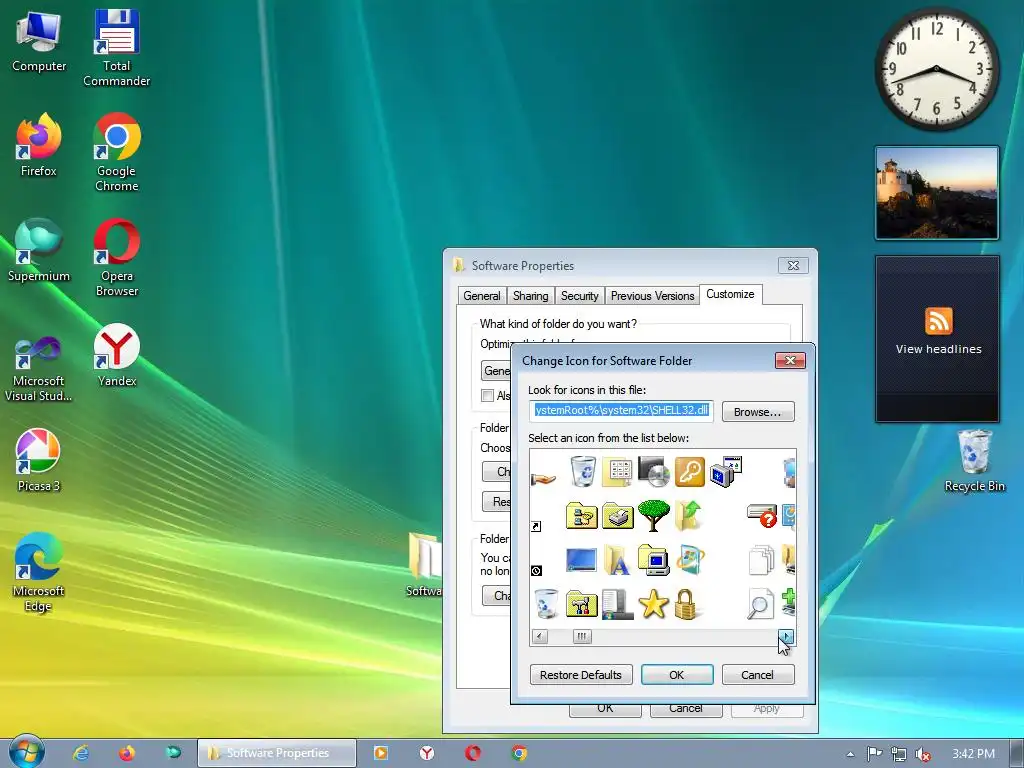1024x768 pixels.
Task: Click the lighthouse slideshow gadget picture
Action: coord(937,193)
